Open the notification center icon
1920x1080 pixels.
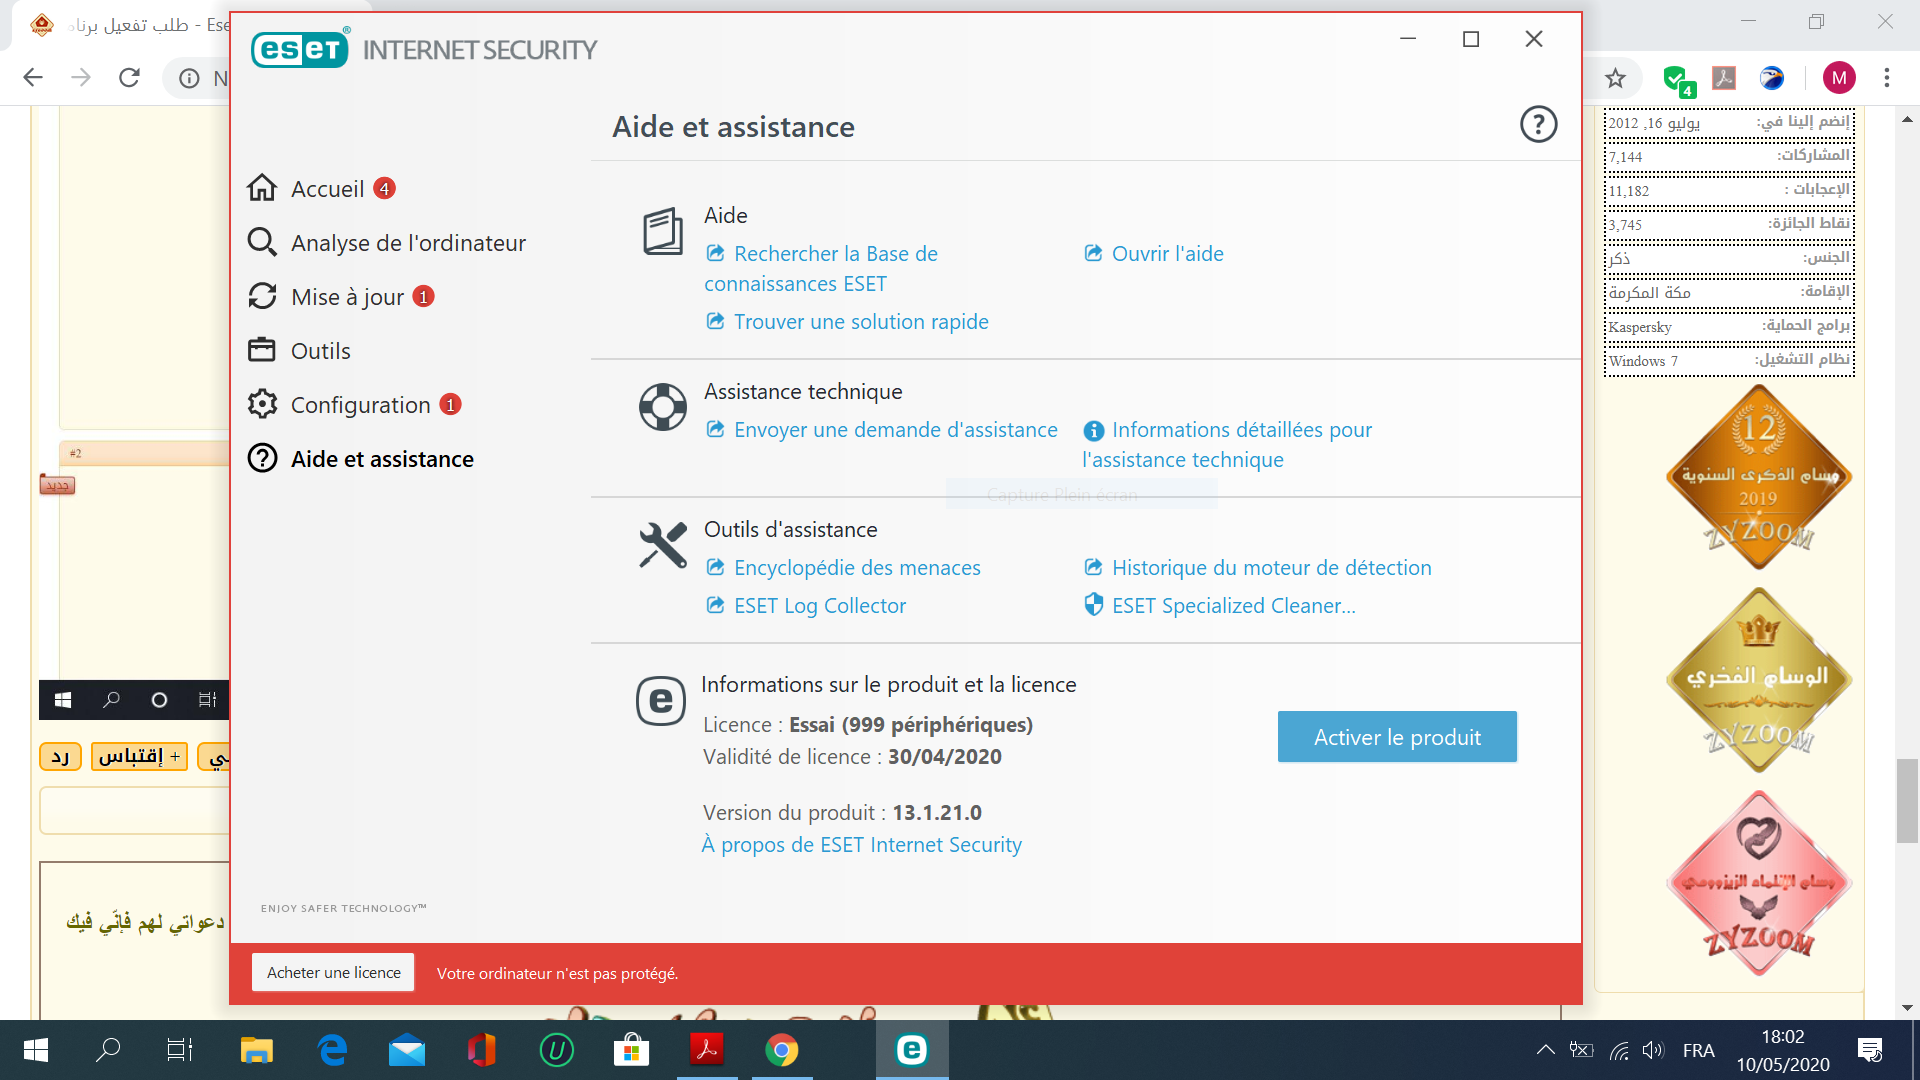[1870, 1050]
